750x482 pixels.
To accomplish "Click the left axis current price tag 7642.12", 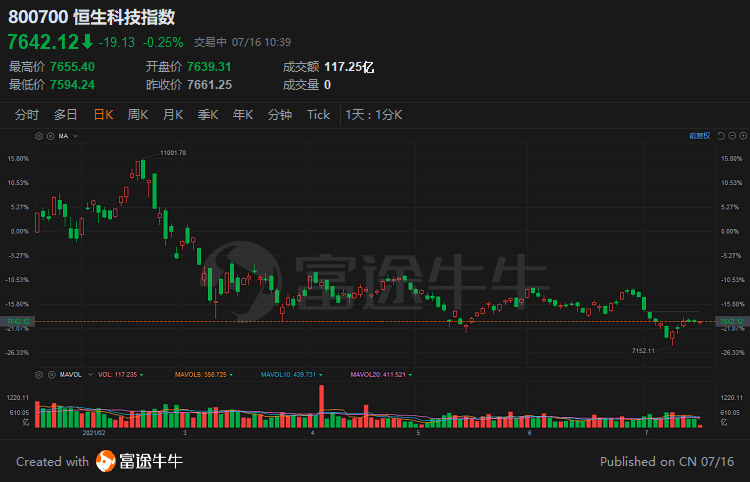I will (18, 321).
